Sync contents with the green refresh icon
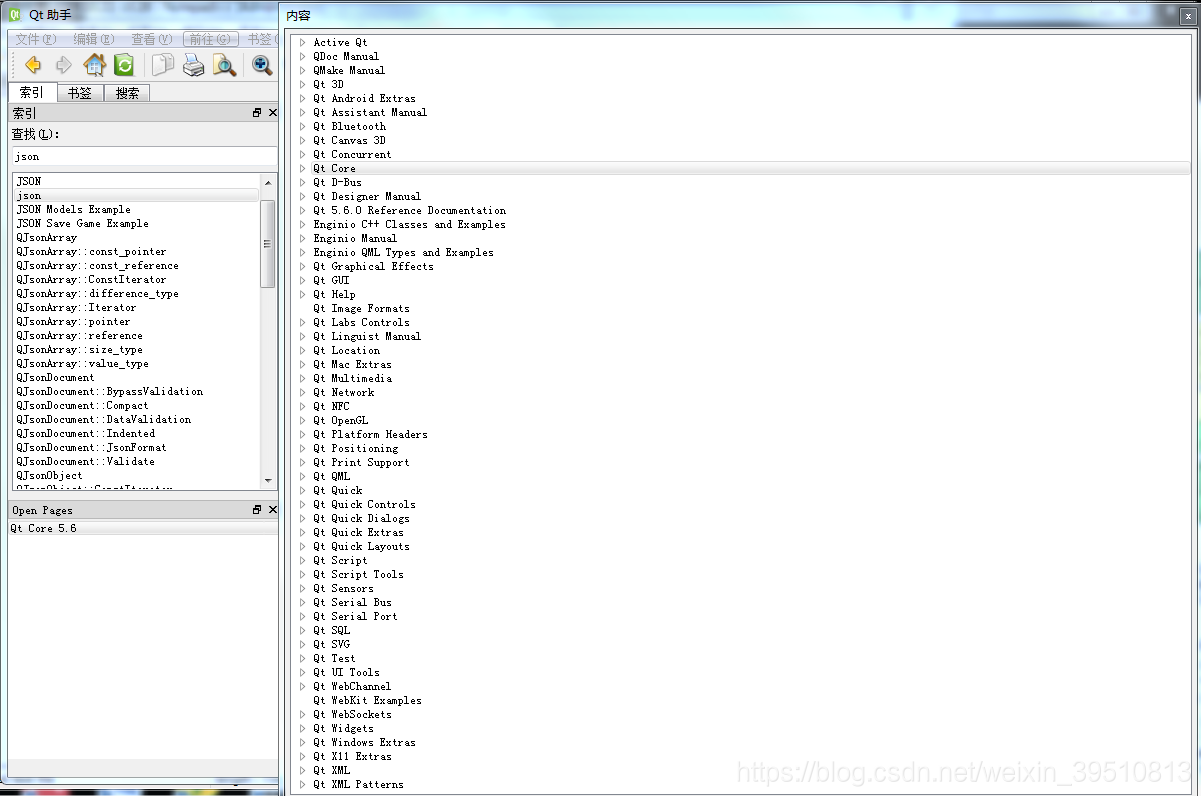This screenshot has width=1201, height=796. click(124, 65)
